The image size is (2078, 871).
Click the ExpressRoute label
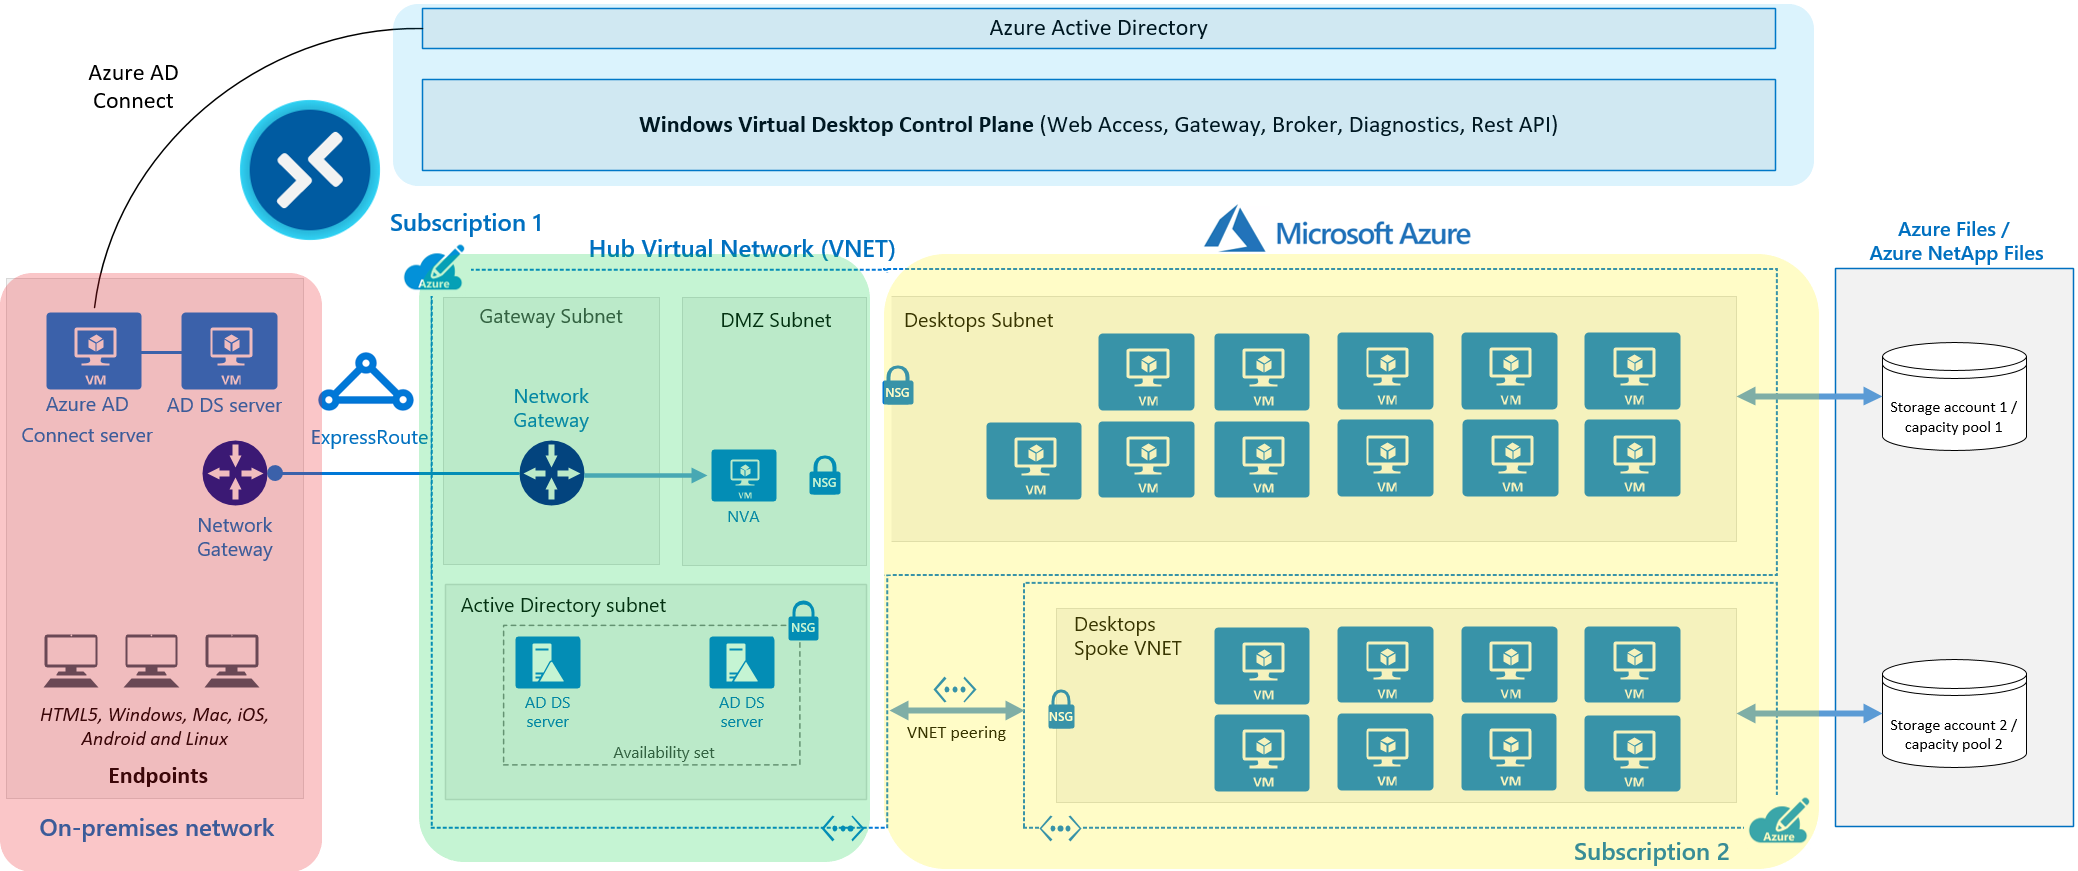pyautogui.click(x=369, y=437)
